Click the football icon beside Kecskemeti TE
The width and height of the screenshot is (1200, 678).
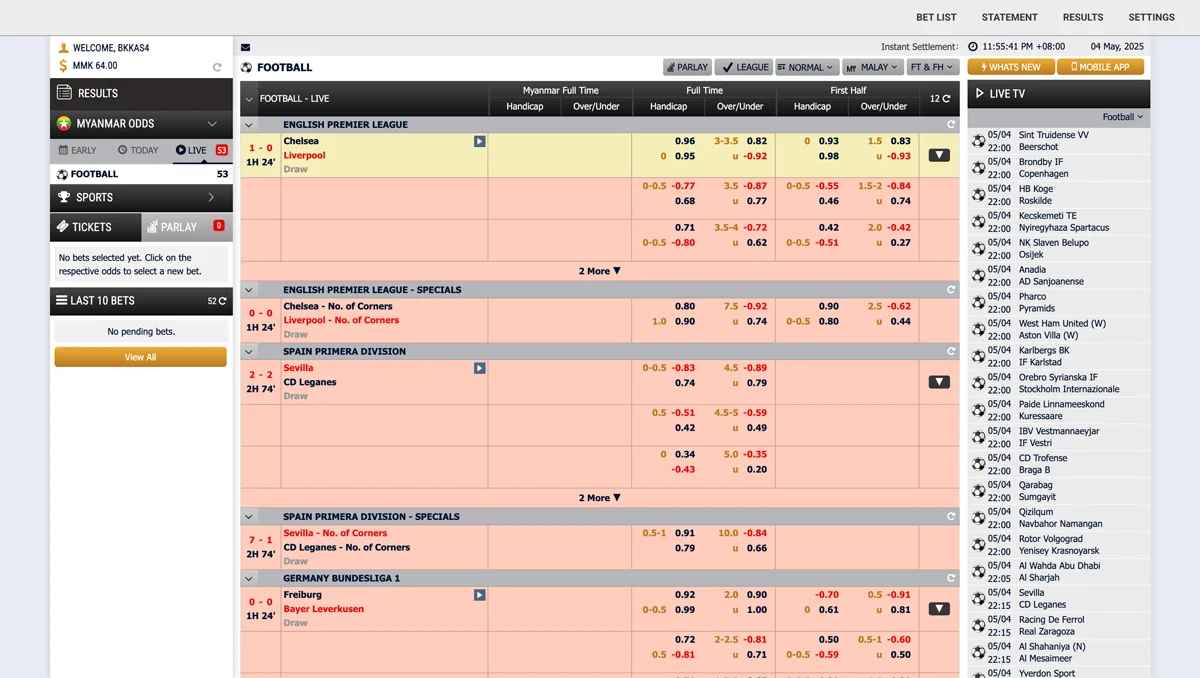click(x=978, y=222)
